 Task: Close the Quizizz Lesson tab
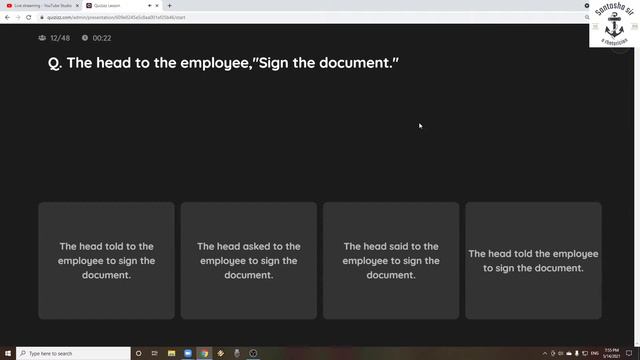coord(157,6)
